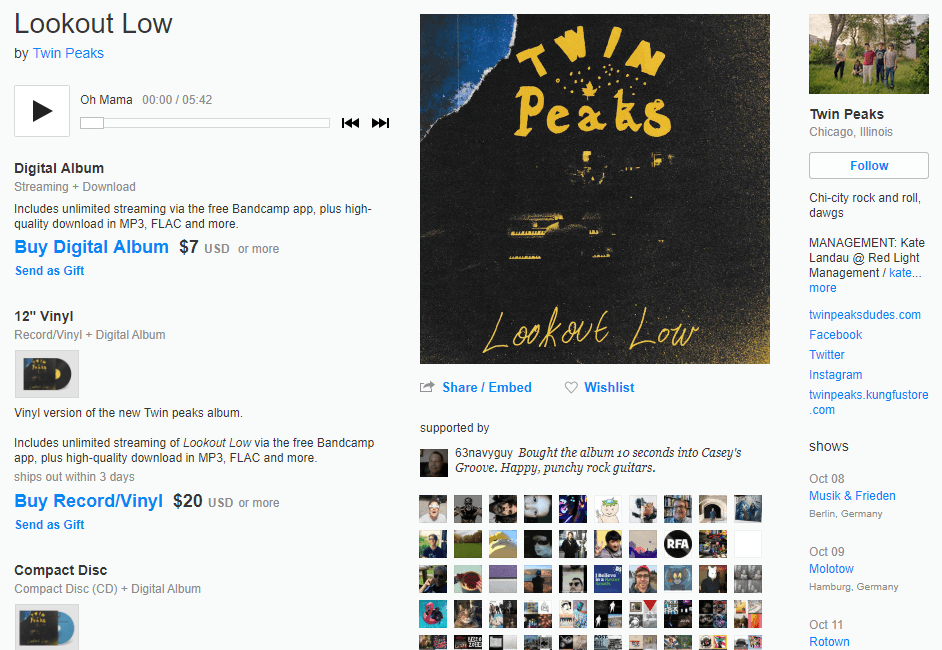Play the track Oh Mama
This screenshot has width=942, height=650.
click(x=42, y=111)
